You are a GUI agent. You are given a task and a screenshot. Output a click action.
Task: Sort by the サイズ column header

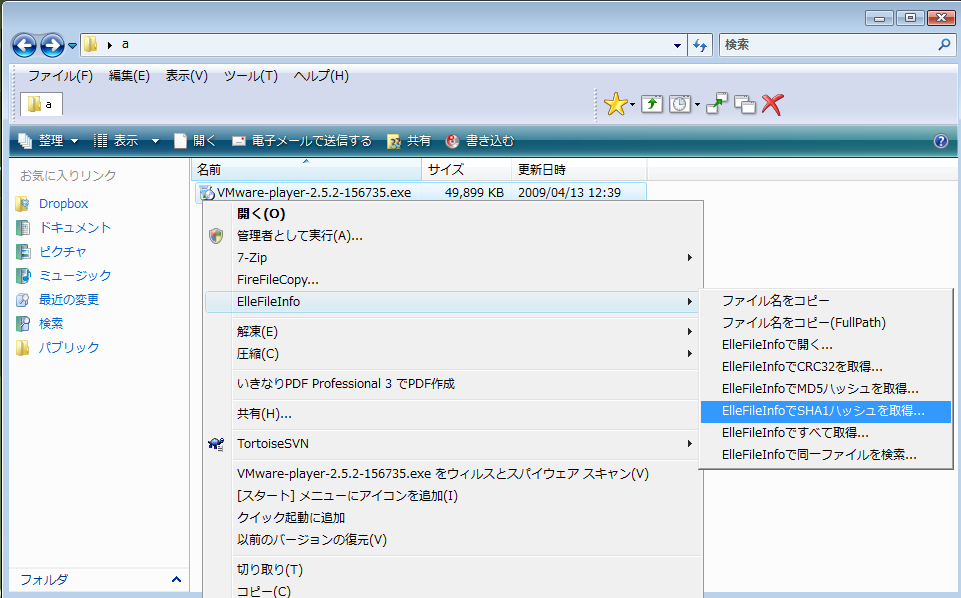(x=466, y=169)
